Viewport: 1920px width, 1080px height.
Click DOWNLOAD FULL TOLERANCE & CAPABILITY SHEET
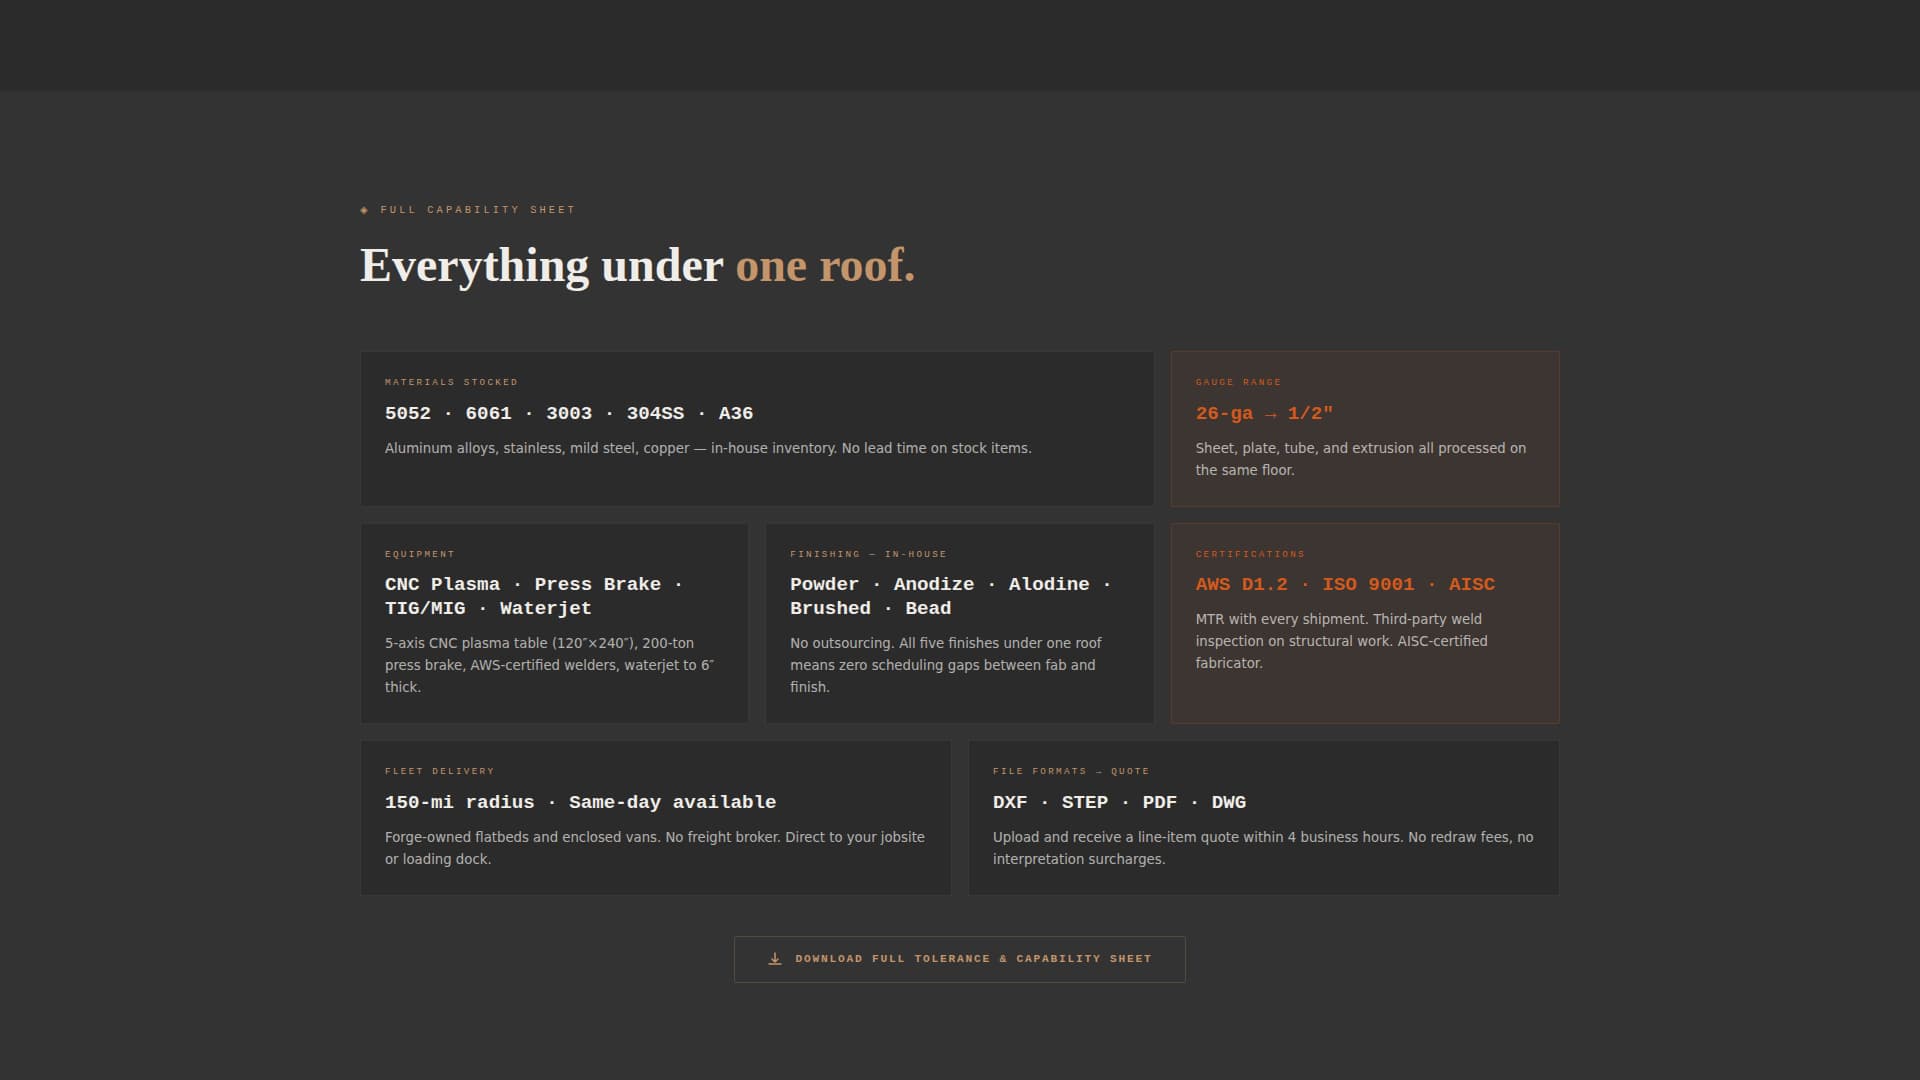959,958
